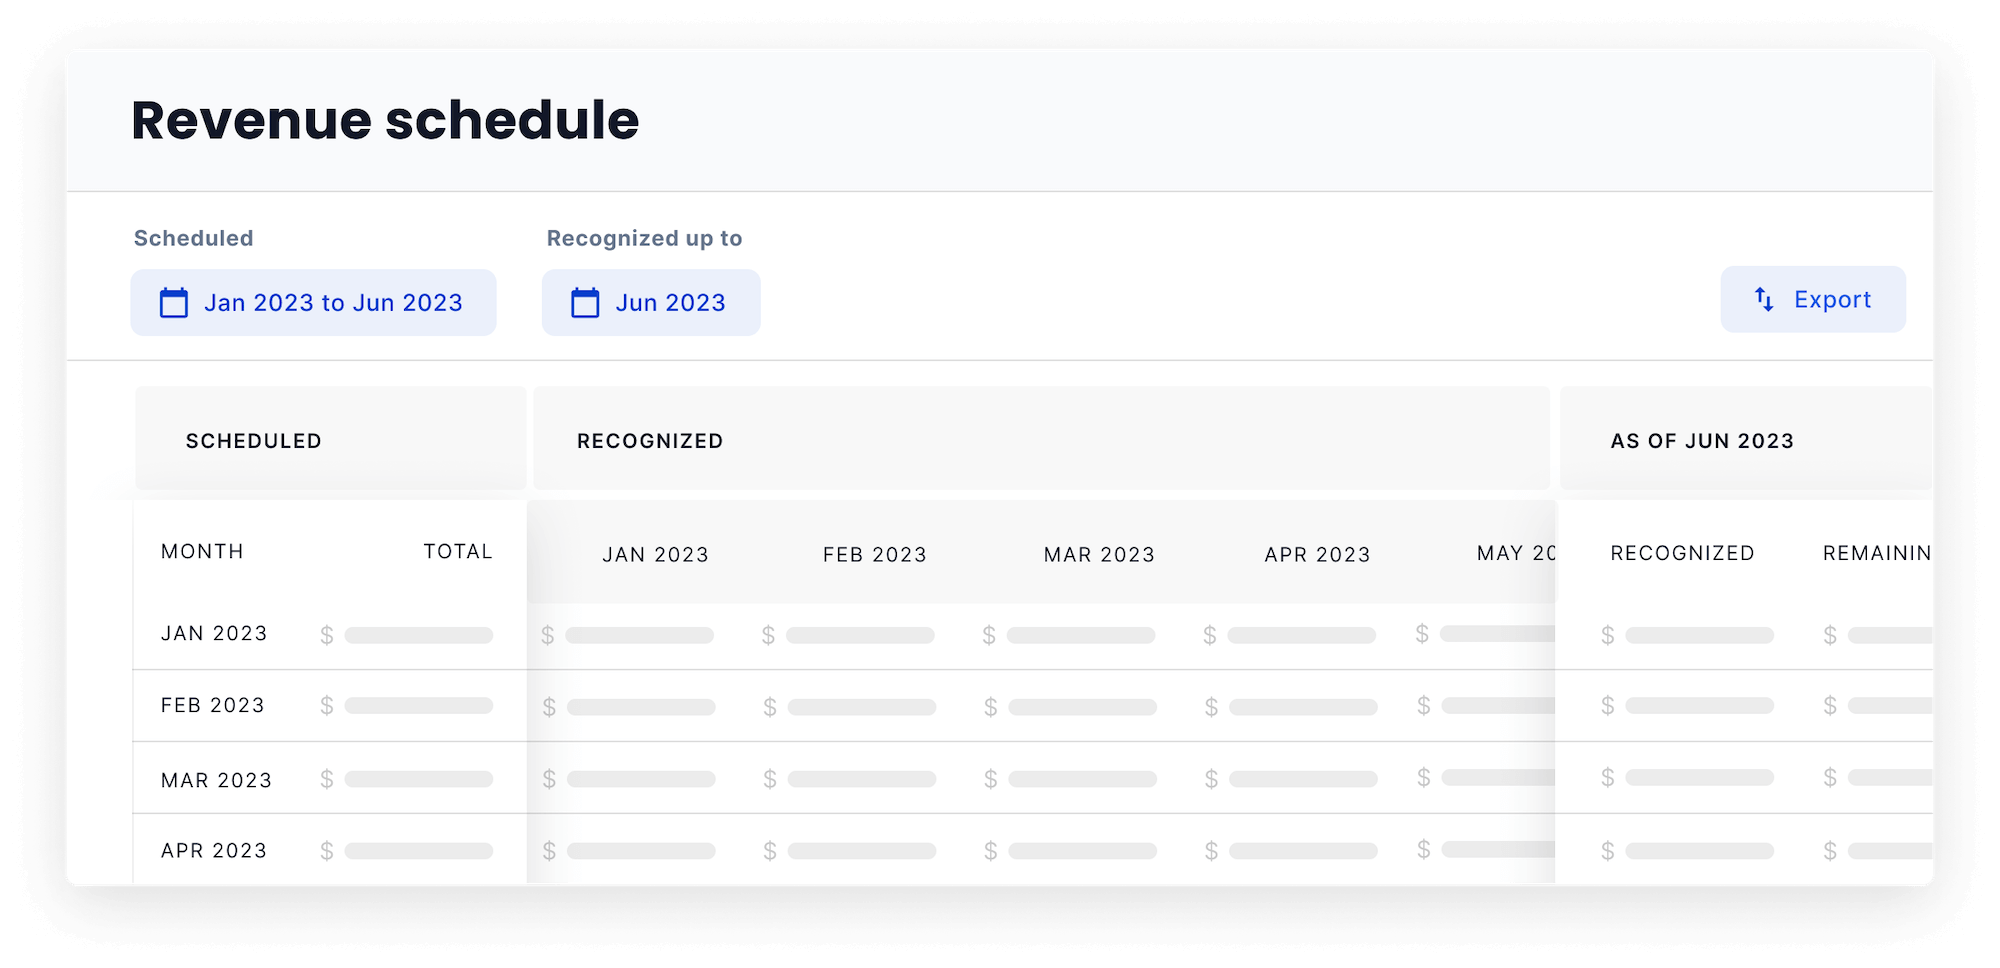Click the MONTH column header

tap(202, 551)
